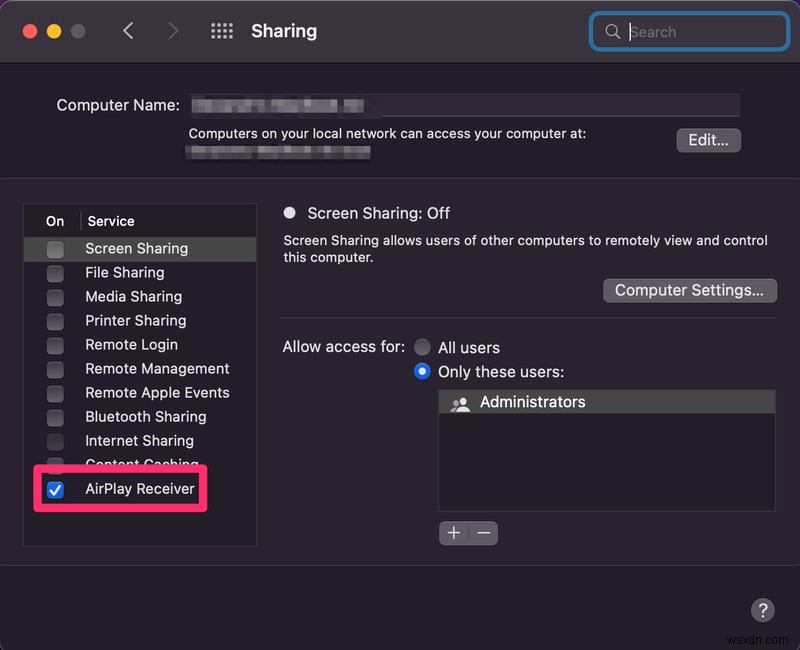Viewport: 800px width, 650px height.
Task: Uncheck the AirPlay Receiver checkbox
Action: click(x=56, y=489)
